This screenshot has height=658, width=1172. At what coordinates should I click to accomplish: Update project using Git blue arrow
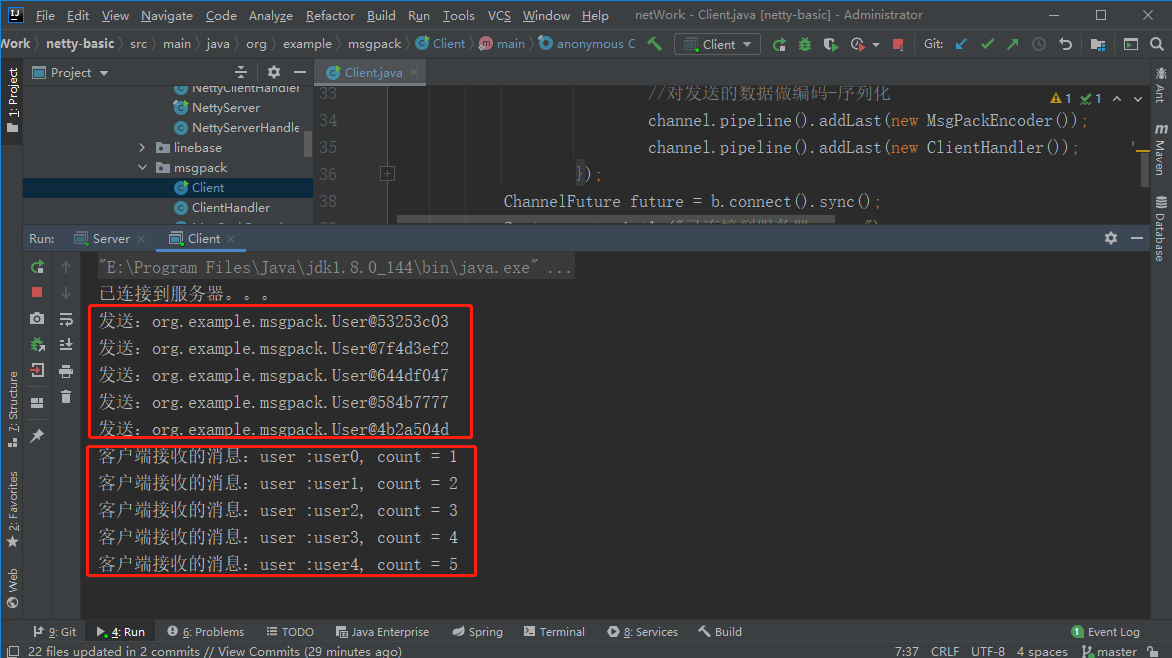pos(961,44)
